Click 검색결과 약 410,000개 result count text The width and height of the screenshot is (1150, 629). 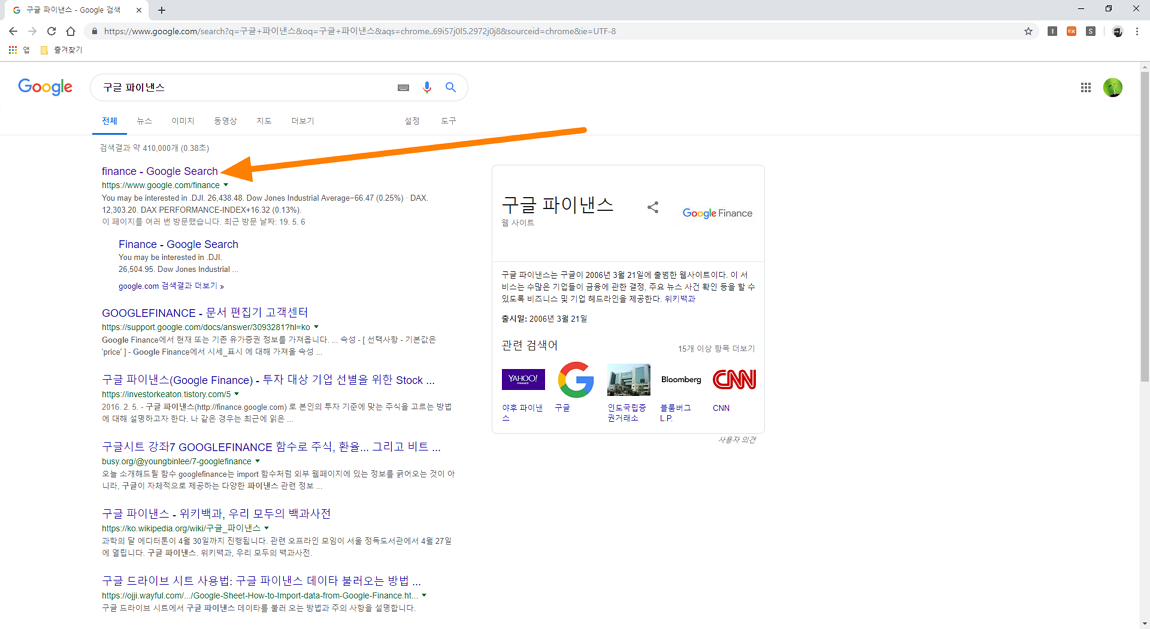pyautogui.click(x=155, y=148)
